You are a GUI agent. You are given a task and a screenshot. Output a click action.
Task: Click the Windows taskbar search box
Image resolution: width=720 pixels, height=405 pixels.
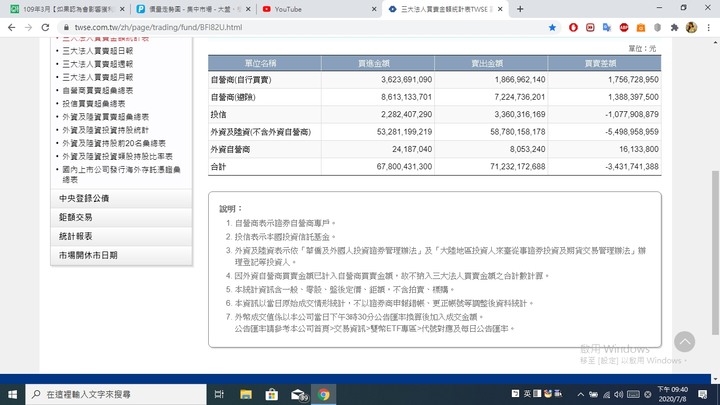pyautogui.click(x=116, y=394)
